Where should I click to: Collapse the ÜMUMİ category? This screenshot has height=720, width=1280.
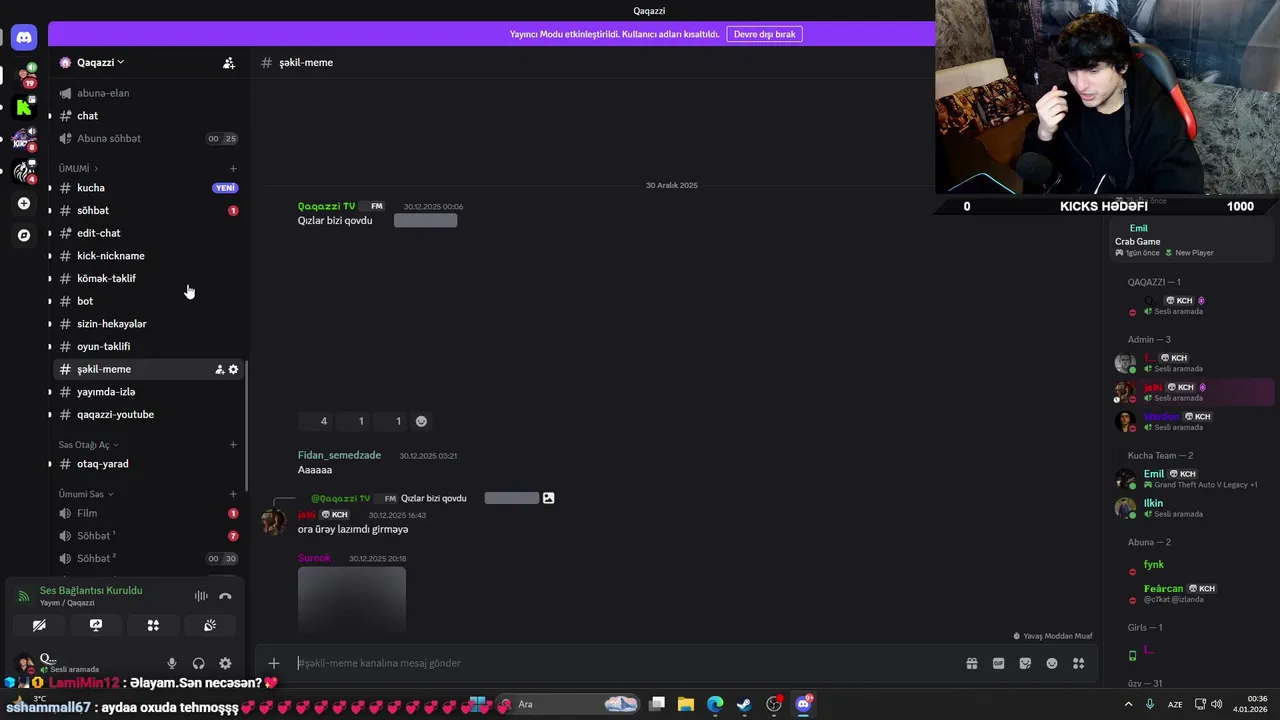tap(78, 168)
